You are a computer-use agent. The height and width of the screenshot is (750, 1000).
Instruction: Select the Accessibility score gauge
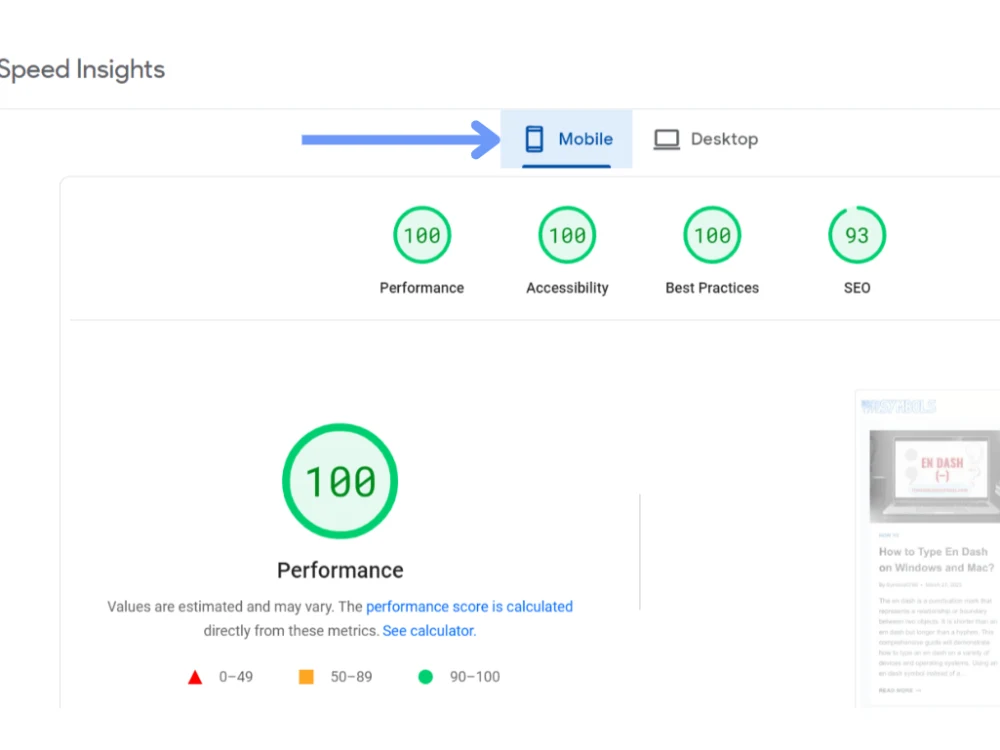(x=567, y=235)
